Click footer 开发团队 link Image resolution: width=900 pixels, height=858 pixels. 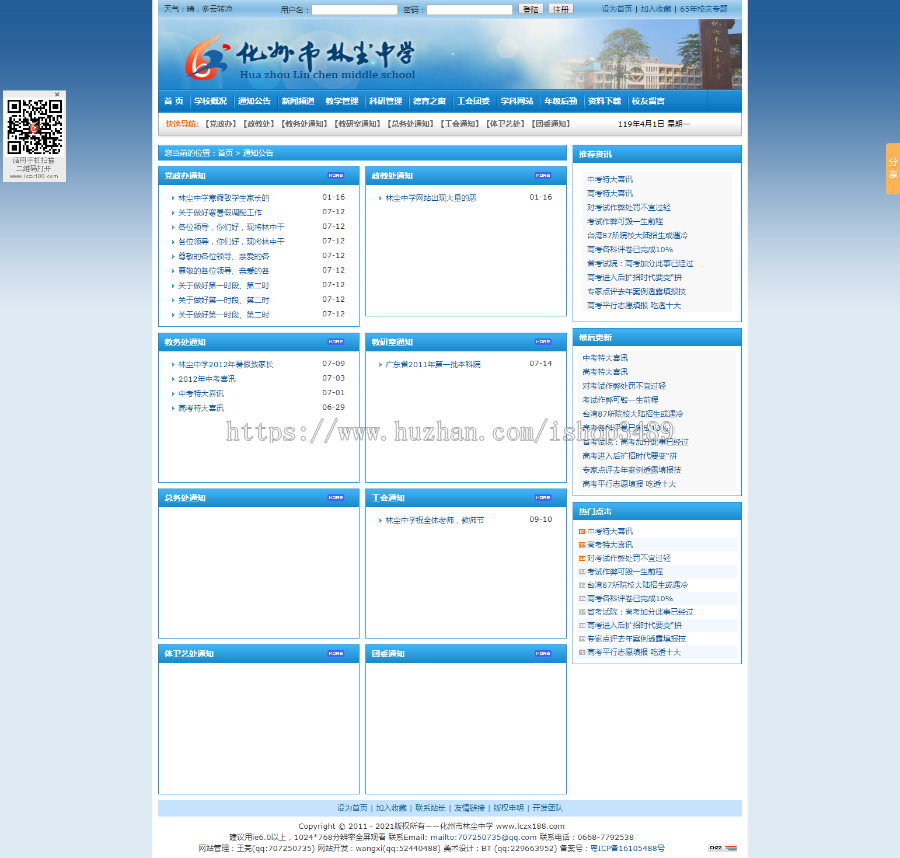coord(548,807)
